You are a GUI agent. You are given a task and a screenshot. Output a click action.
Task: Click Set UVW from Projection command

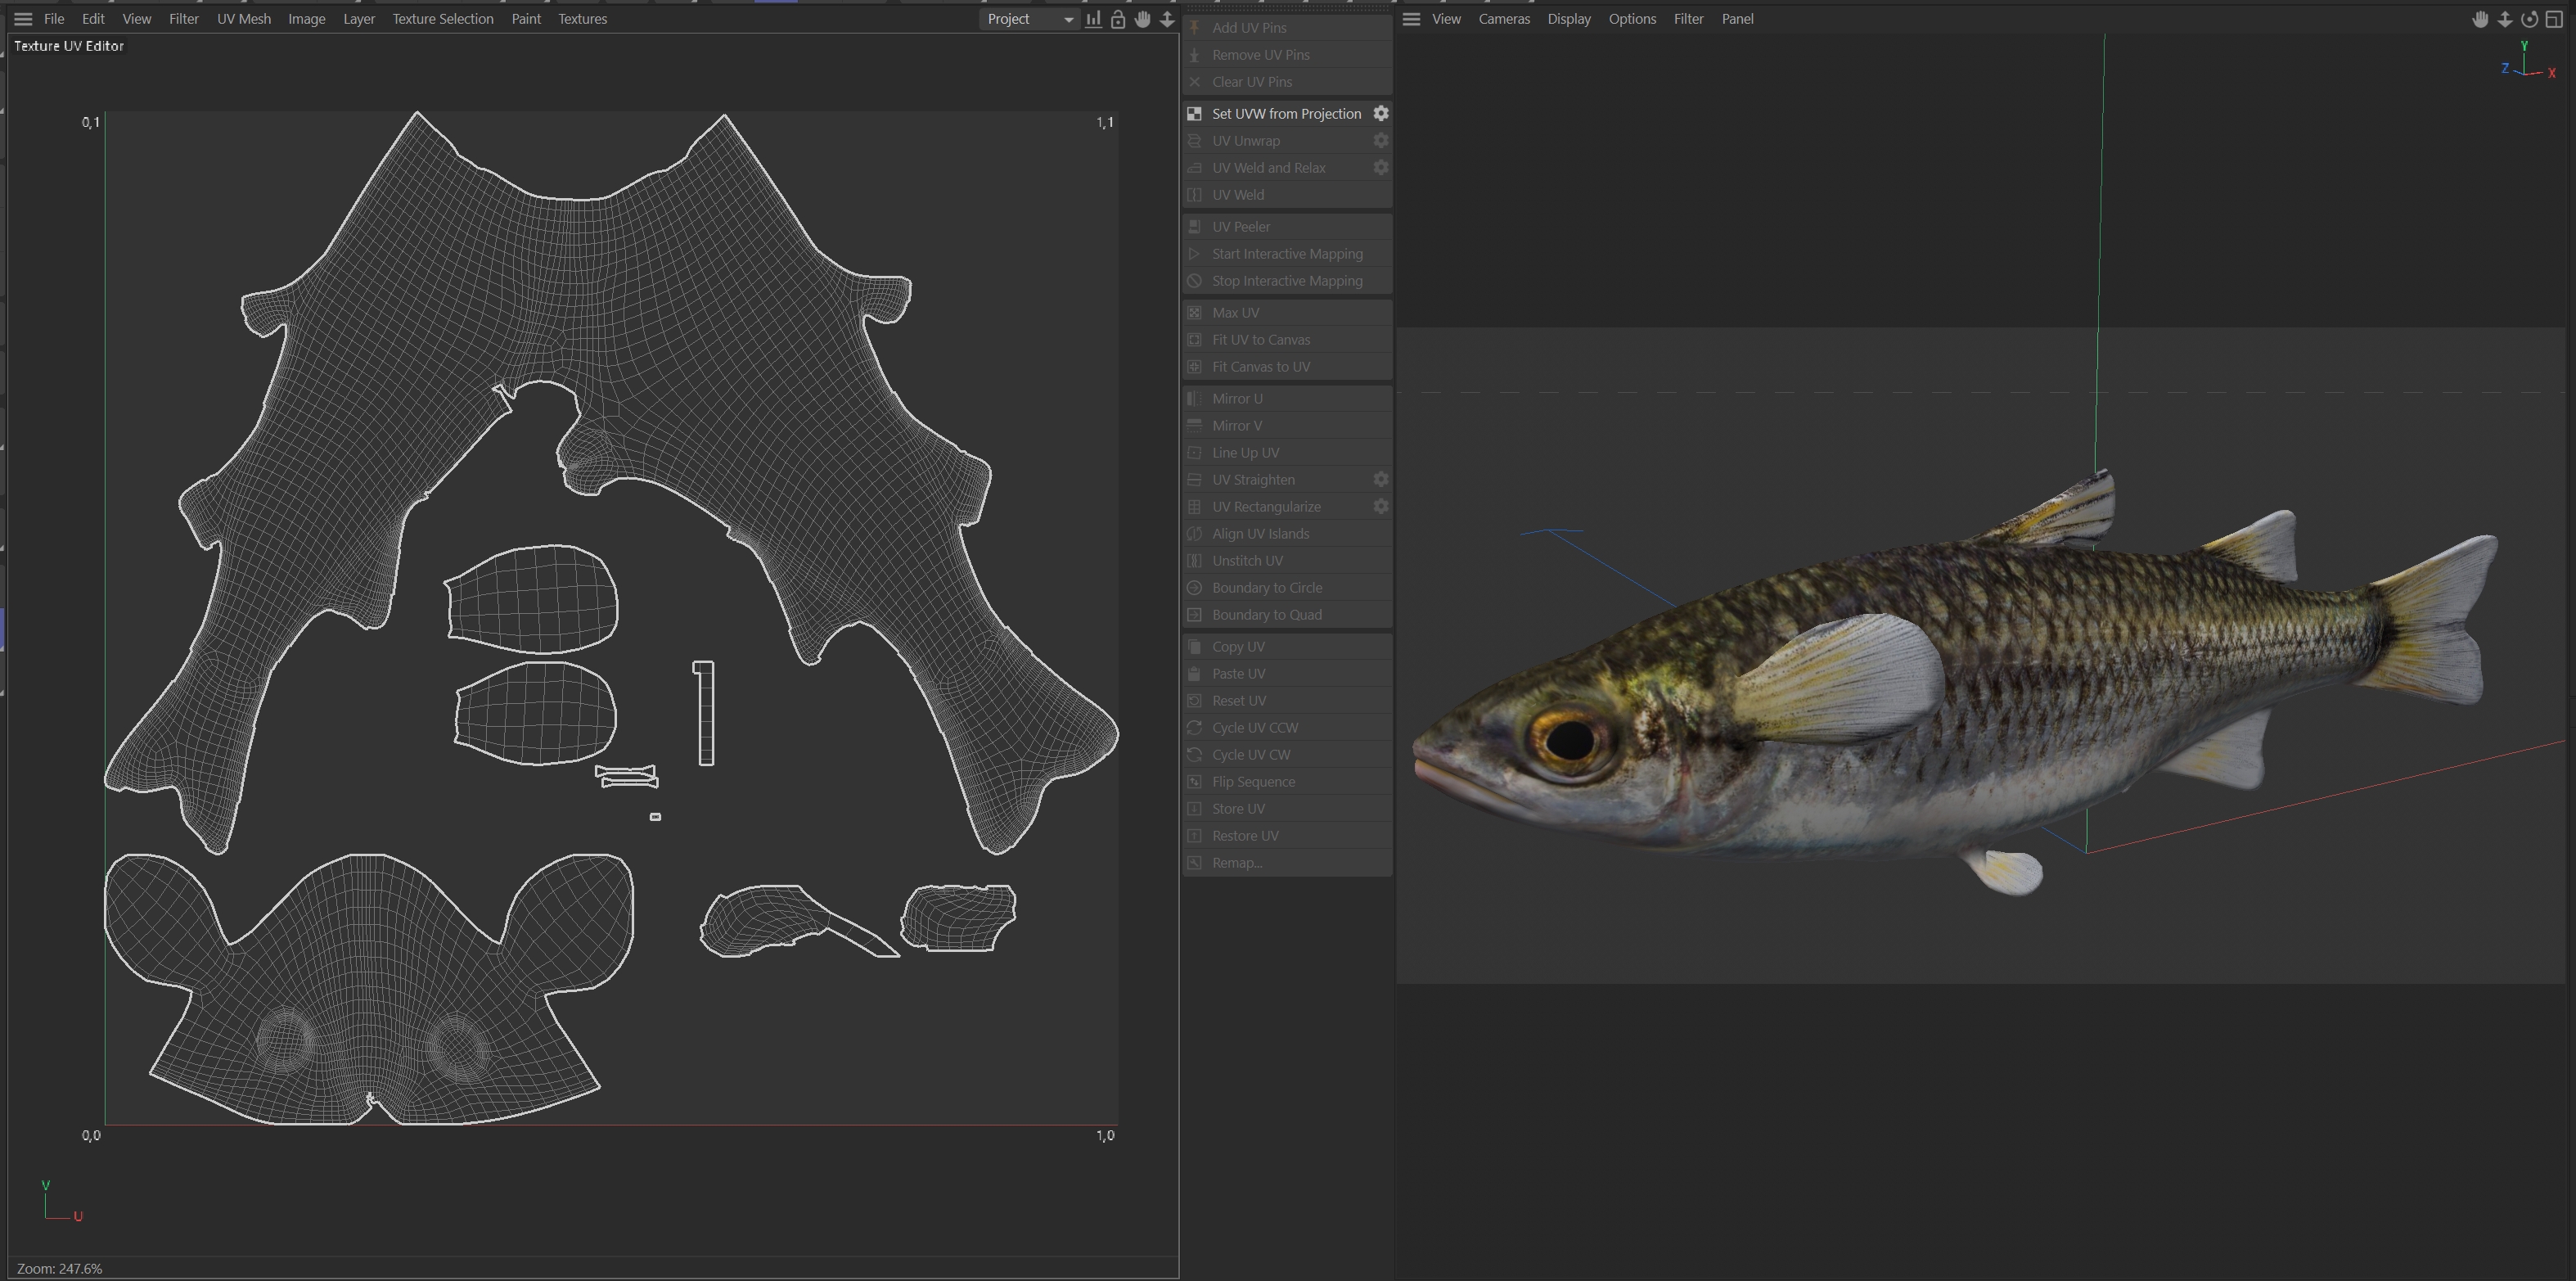click(x=1286, y=114)
